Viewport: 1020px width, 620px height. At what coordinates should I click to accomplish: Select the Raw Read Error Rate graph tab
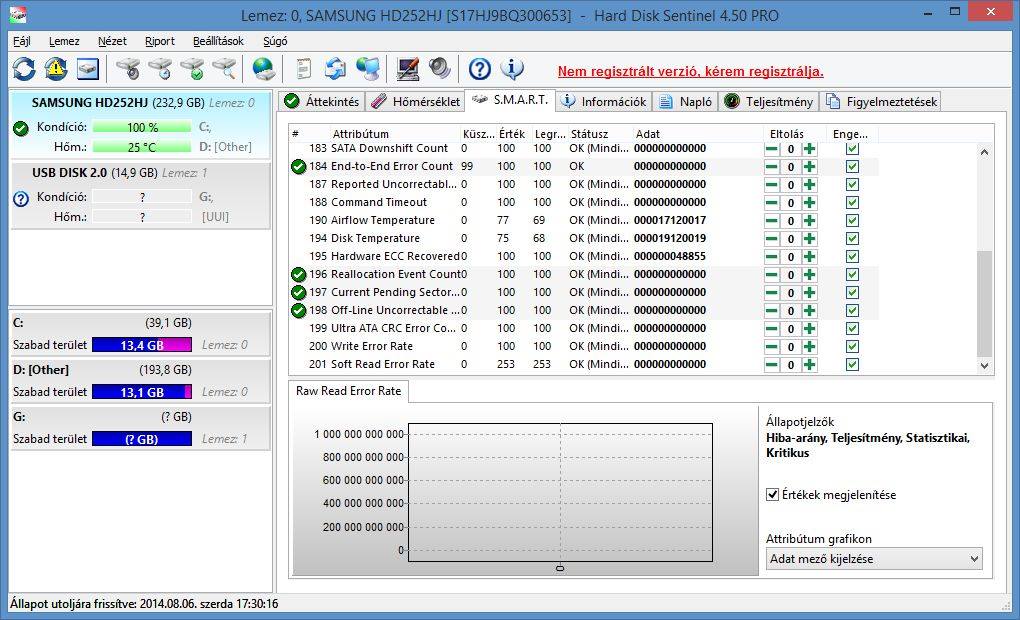(x=348, y=391)
